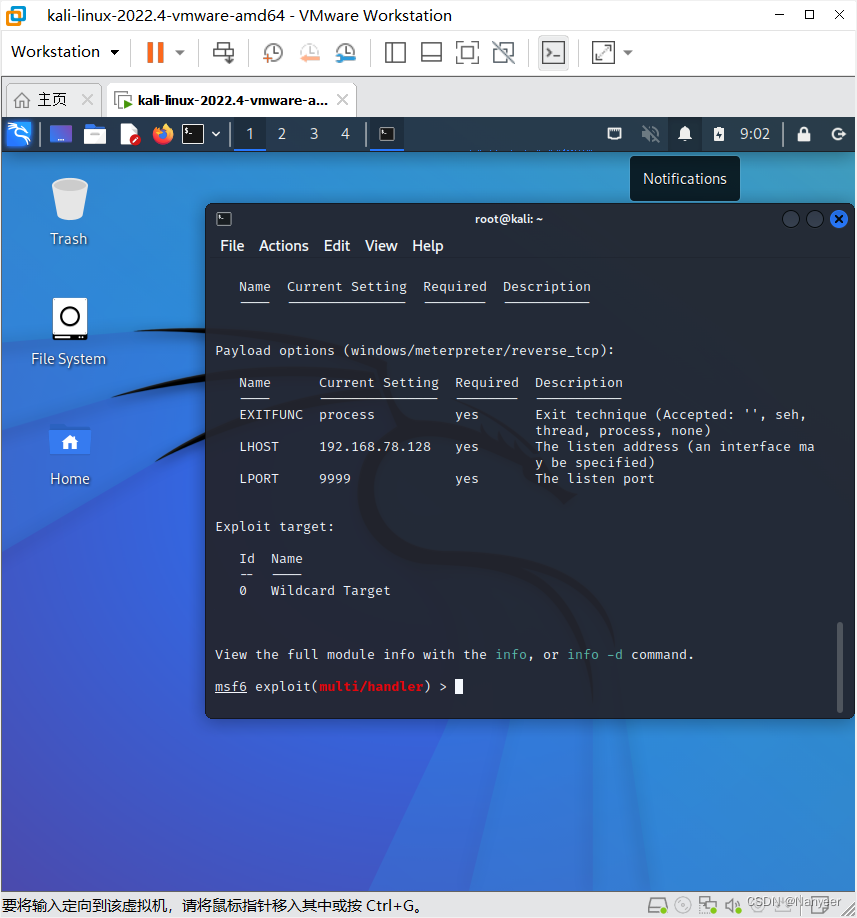The height and width of the screenshot is (918, 857).
Task: Send Ctrl+Alt+Del to the virtual machine
Action: coord(223,52)
